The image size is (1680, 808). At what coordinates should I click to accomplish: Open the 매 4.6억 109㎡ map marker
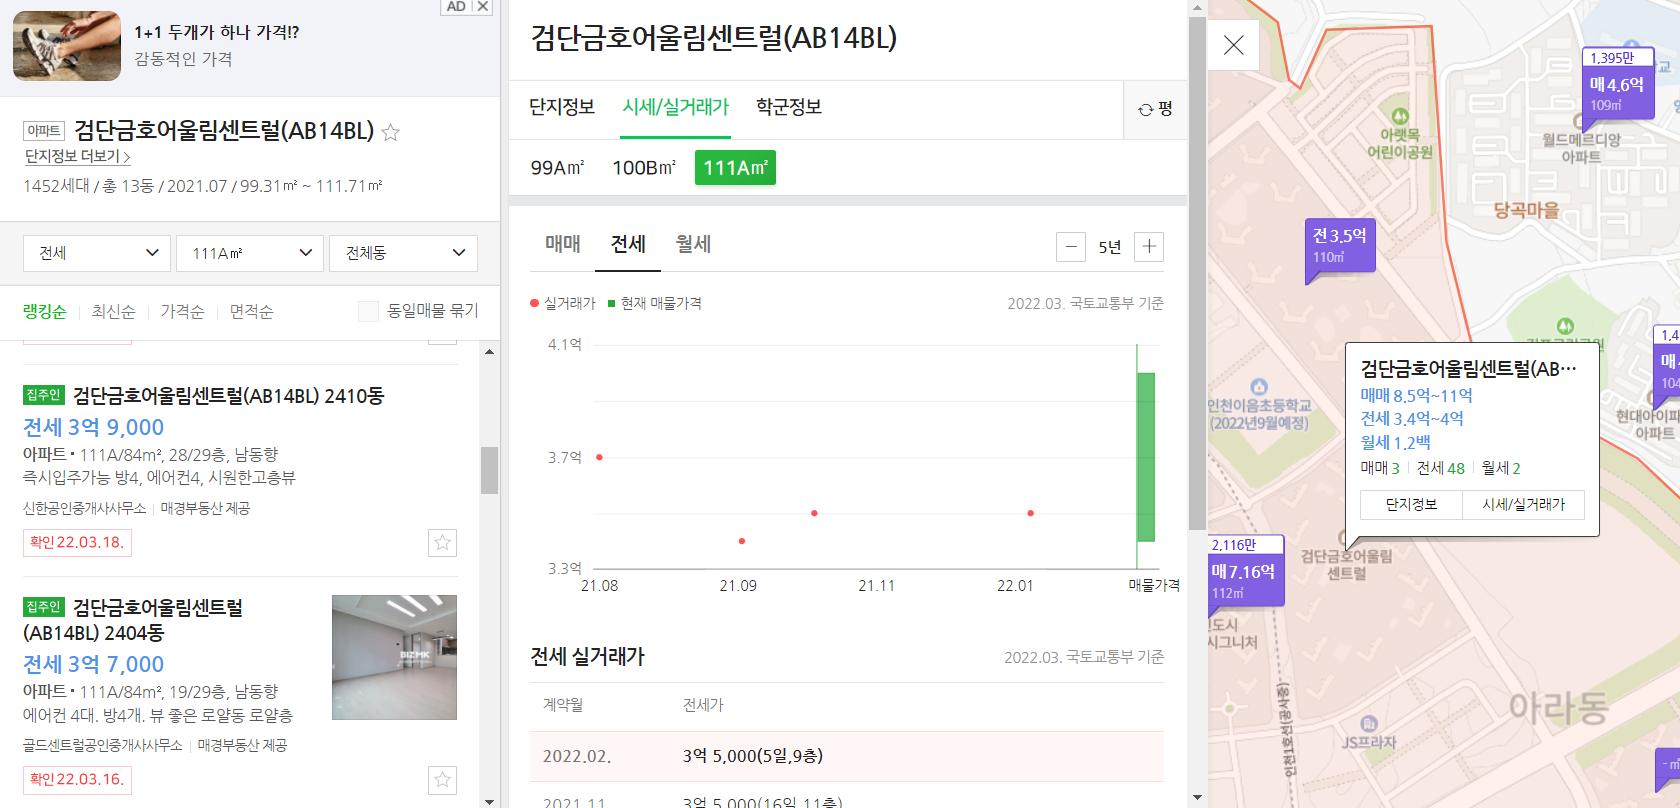1617,89
